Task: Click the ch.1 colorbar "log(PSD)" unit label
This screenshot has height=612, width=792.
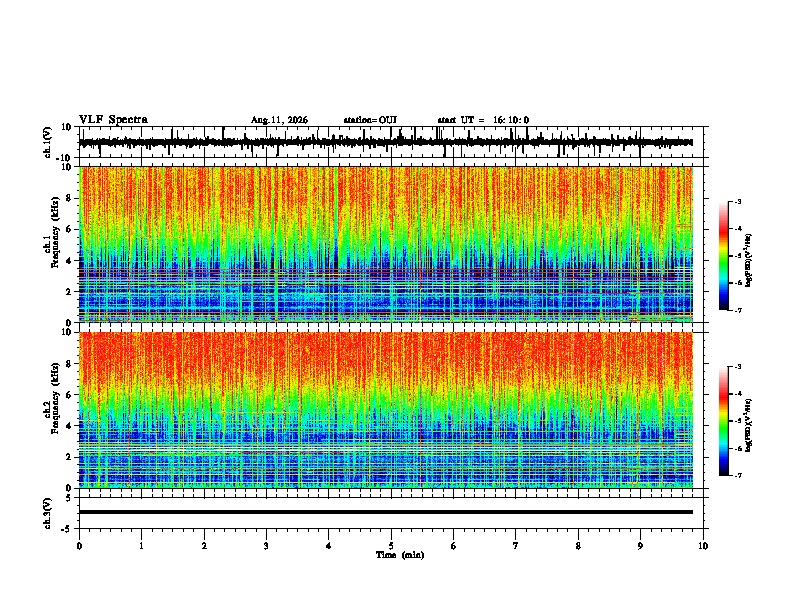Action: [x=748, y=261]
